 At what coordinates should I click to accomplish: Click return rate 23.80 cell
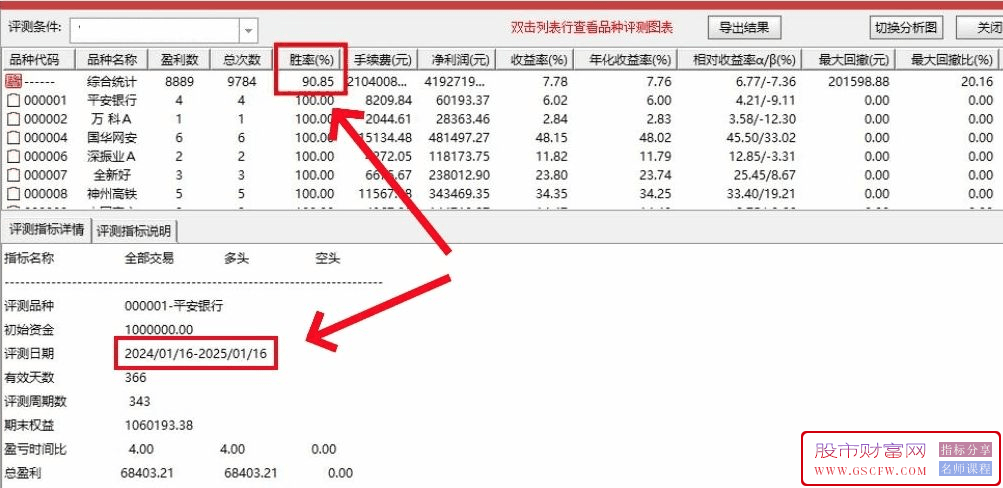(x=553, y=175)
